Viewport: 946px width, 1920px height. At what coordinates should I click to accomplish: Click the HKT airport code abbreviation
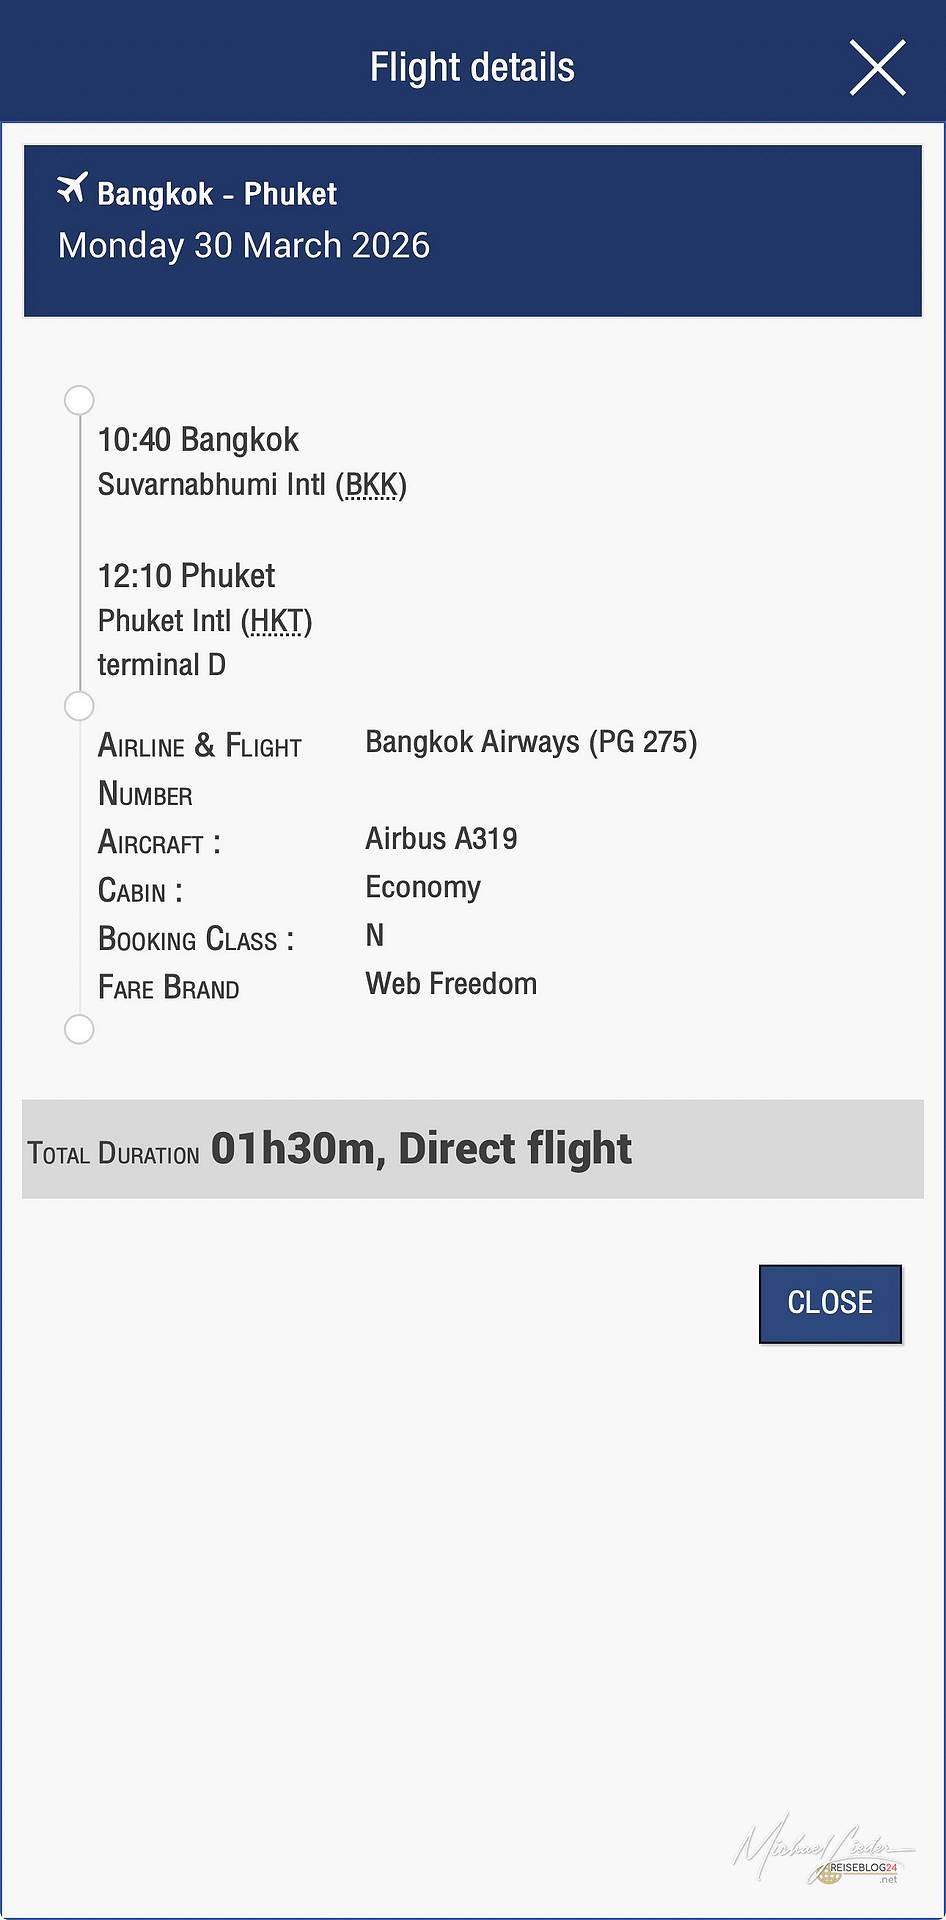(276, 621)
